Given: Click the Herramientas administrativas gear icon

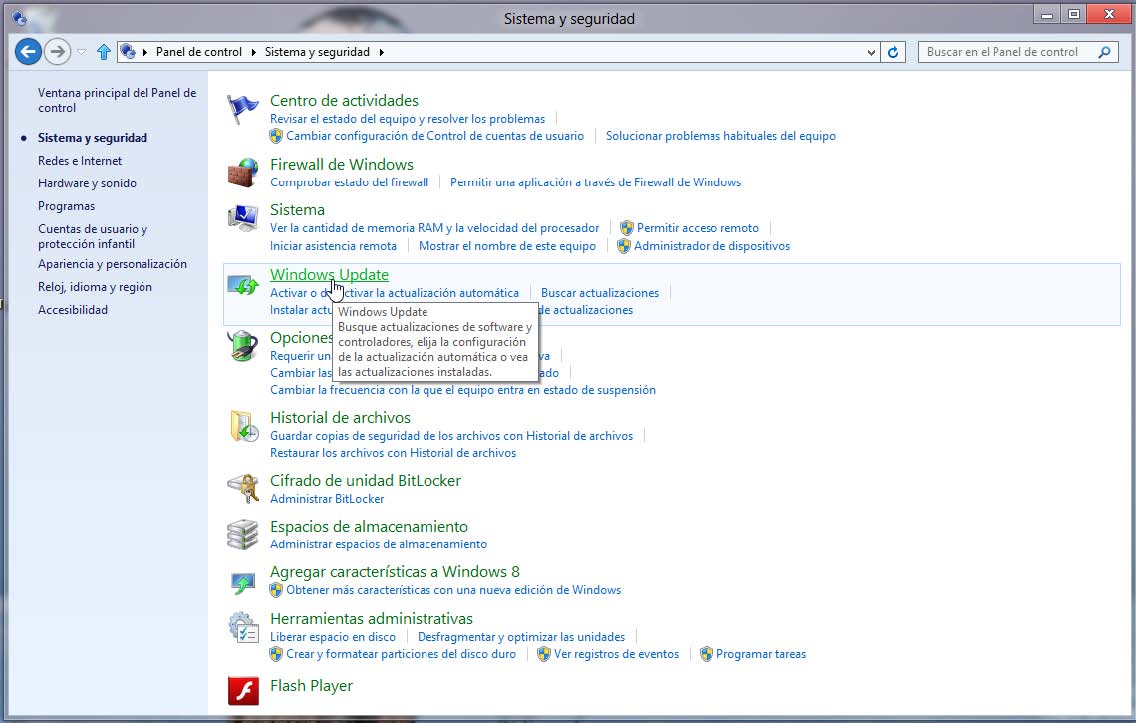Looking at the screenshot, I should coord(242,627).
